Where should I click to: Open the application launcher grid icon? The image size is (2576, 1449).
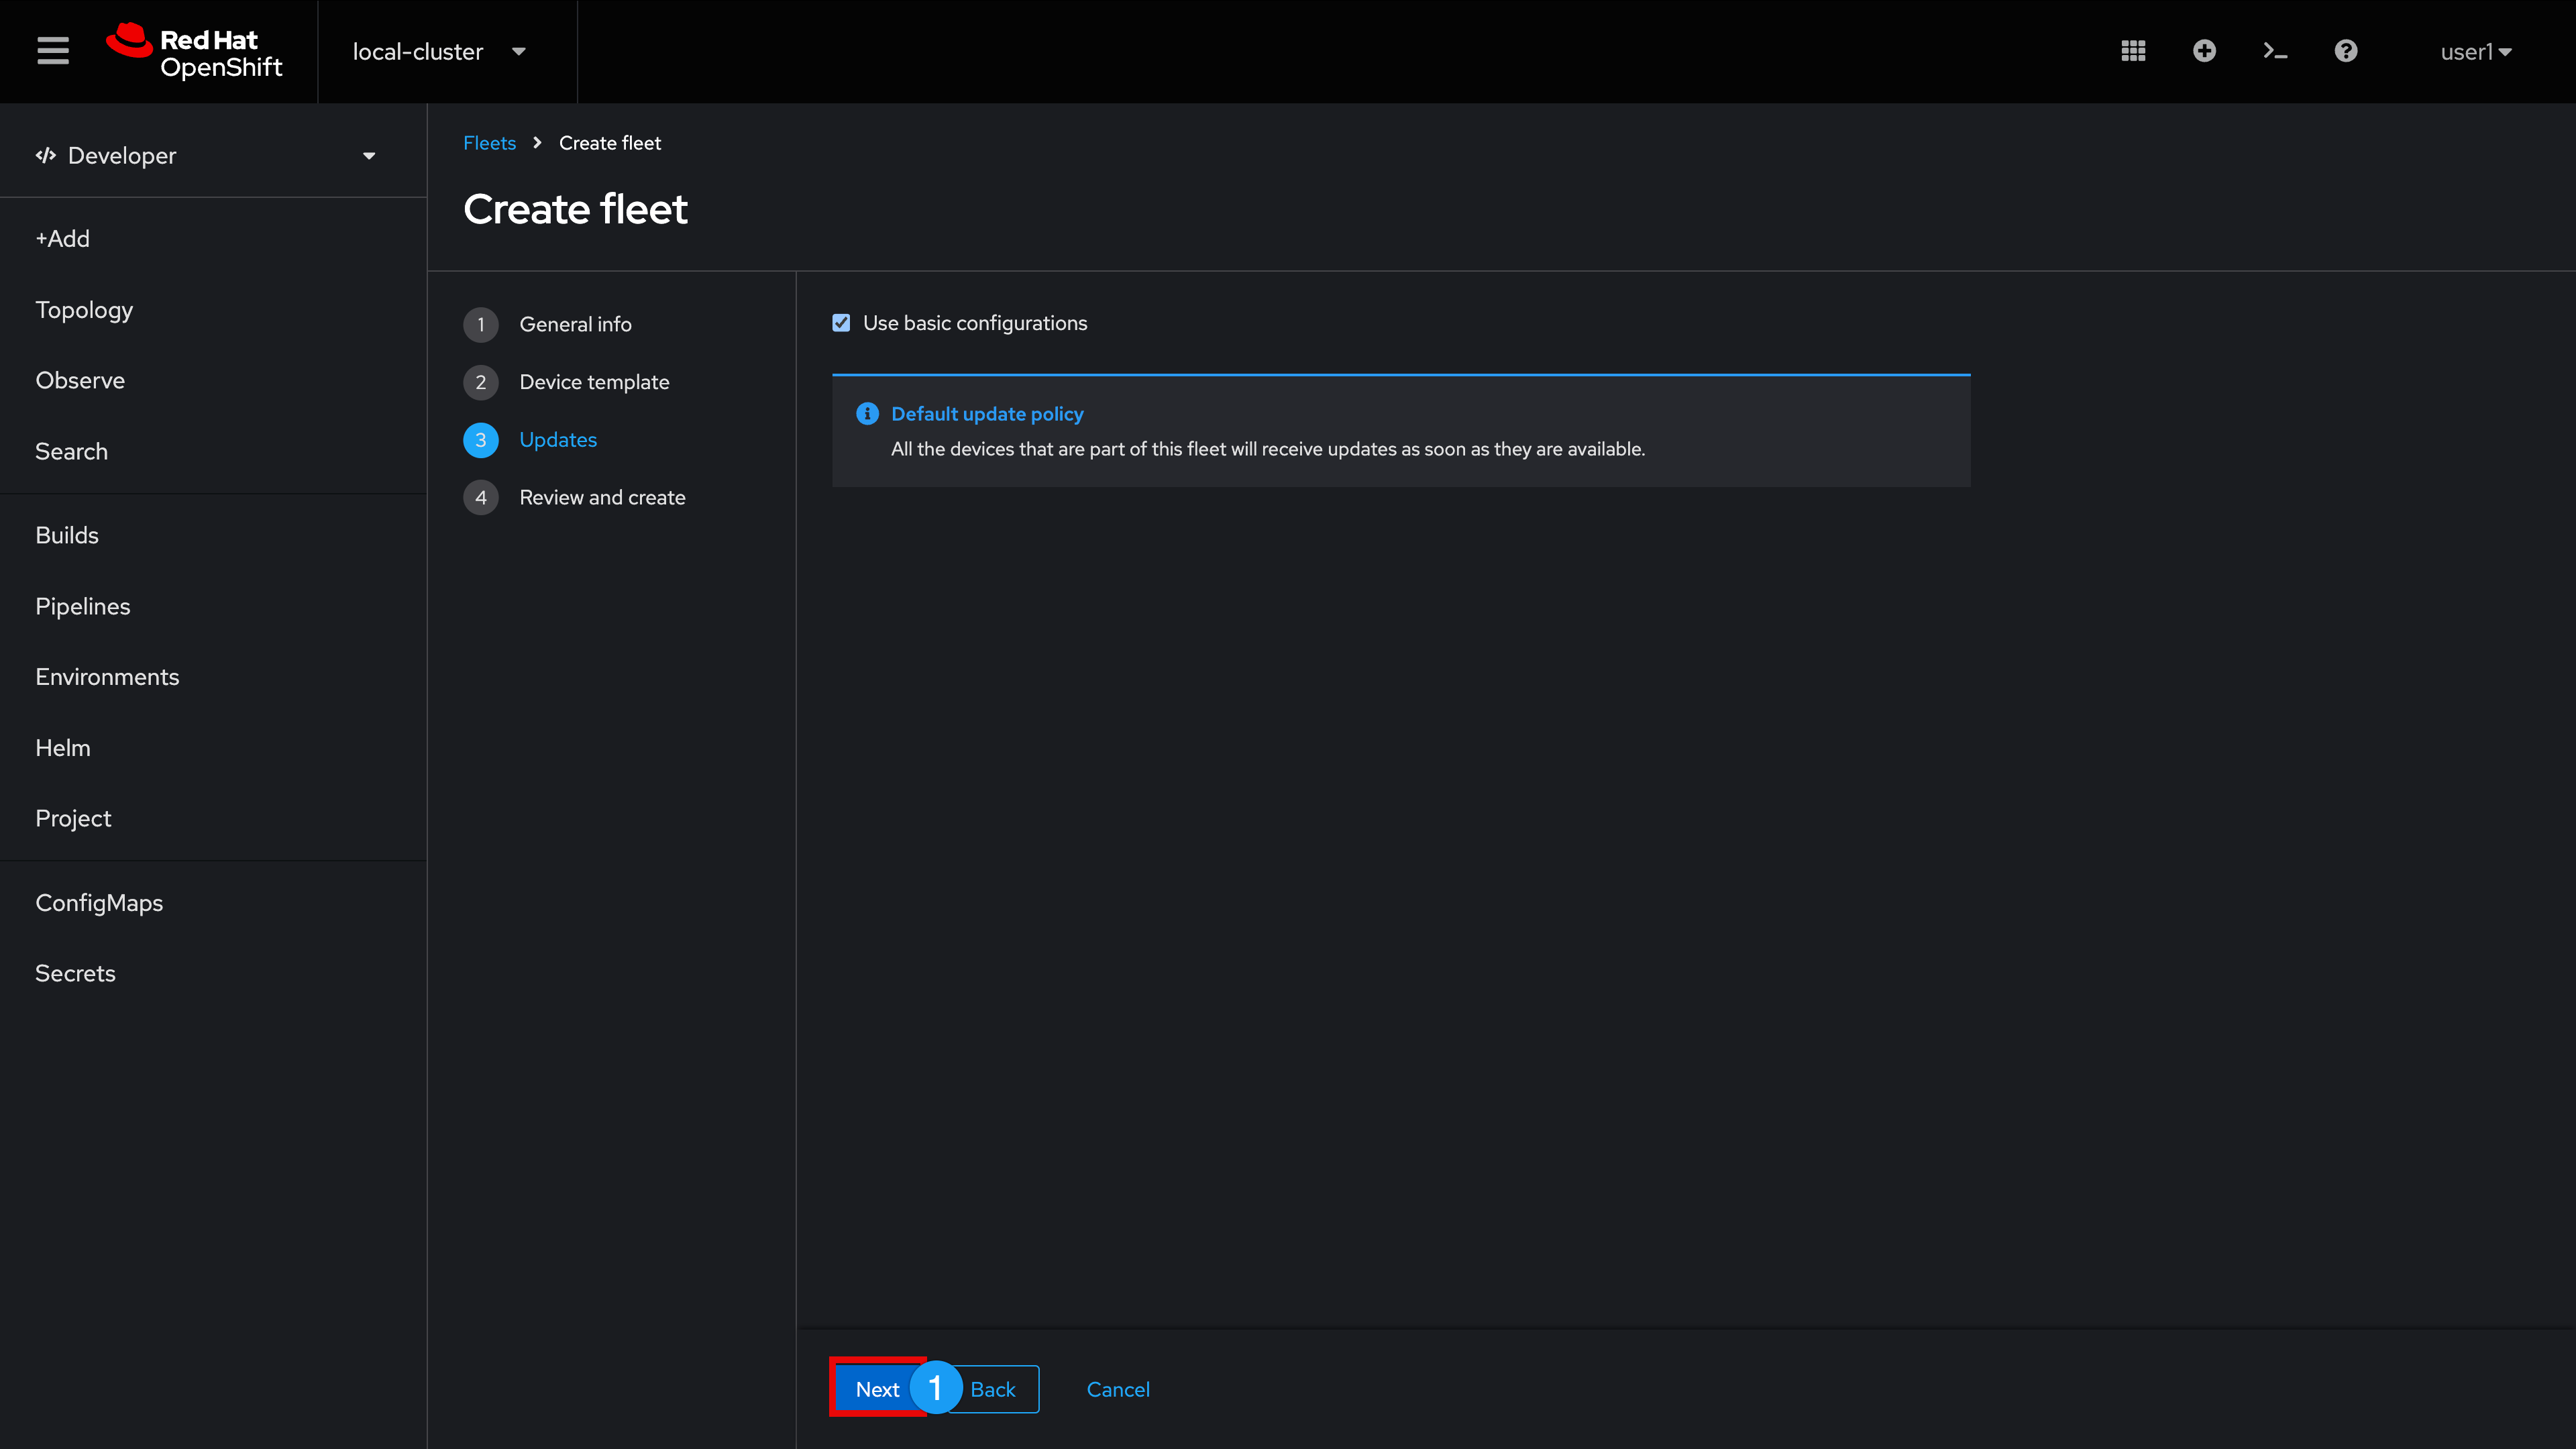tap(2133, 51)
